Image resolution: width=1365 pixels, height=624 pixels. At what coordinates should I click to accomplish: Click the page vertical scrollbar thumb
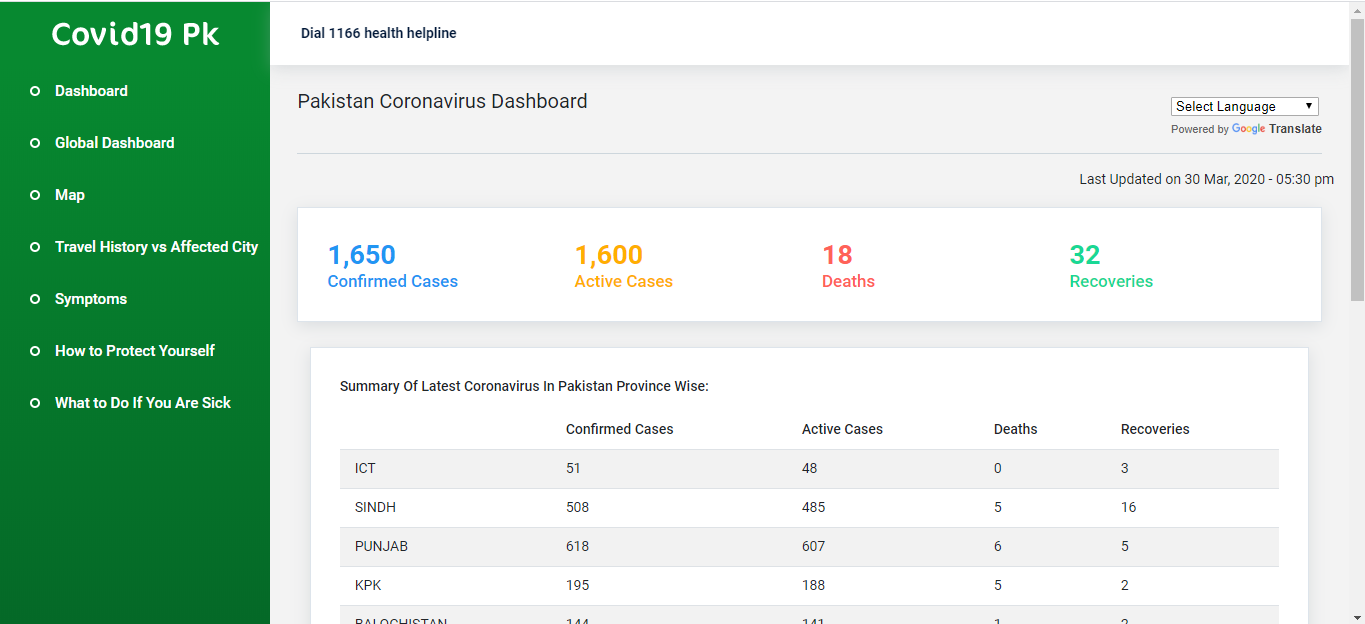pos(1357,160)
